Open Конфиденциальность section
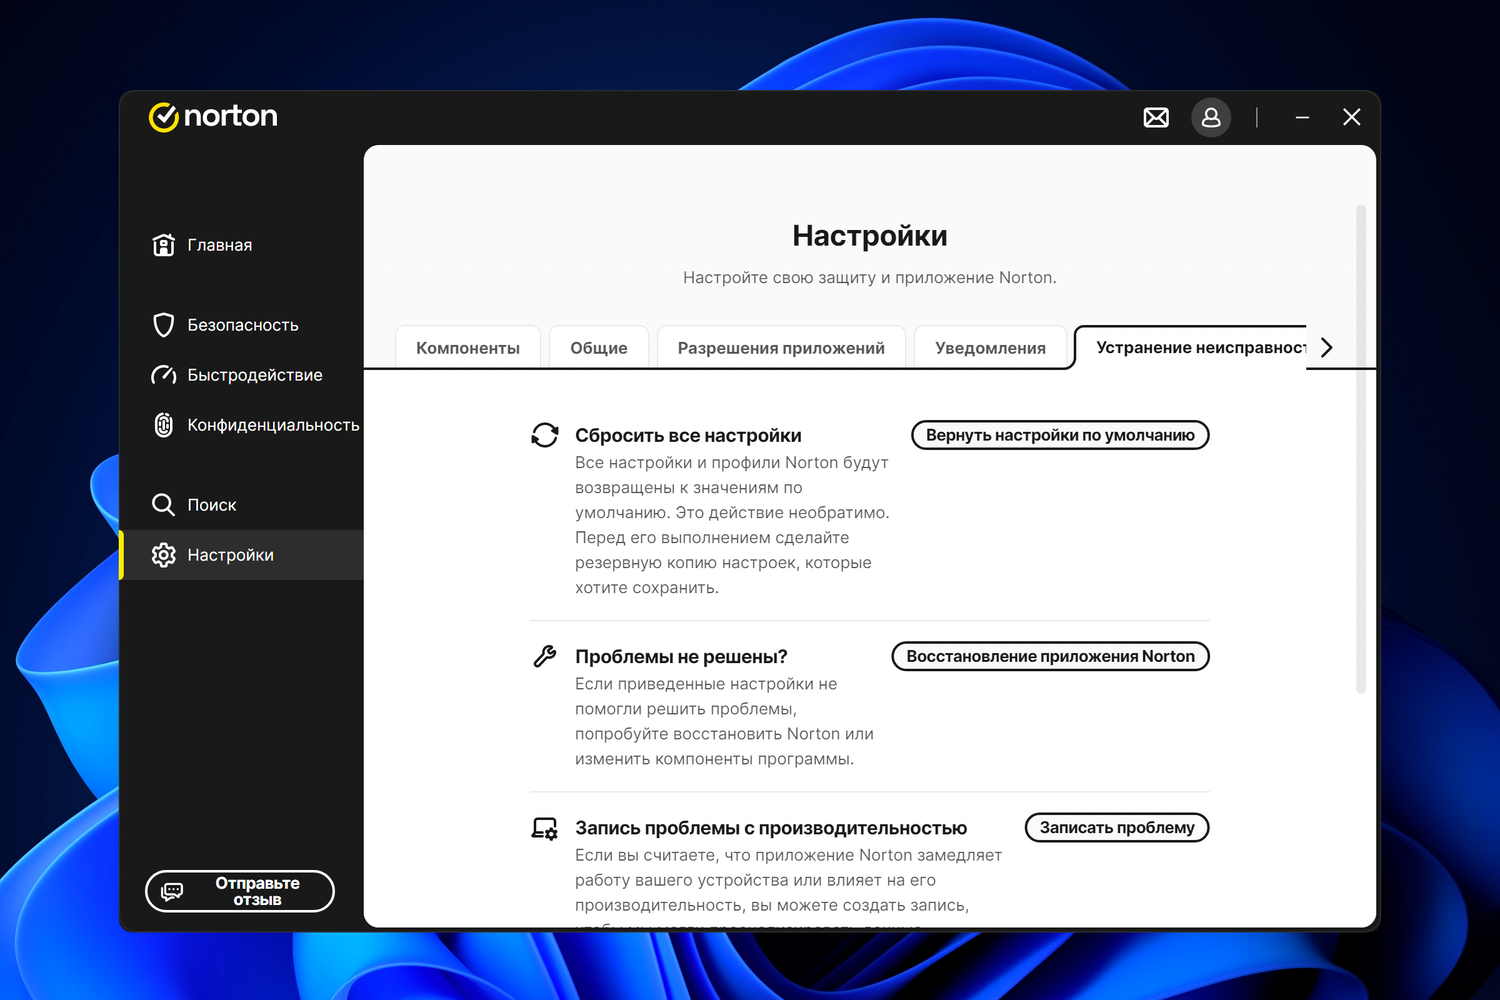This screenshot has height=1000, width=1500. [x=242, y=425]
